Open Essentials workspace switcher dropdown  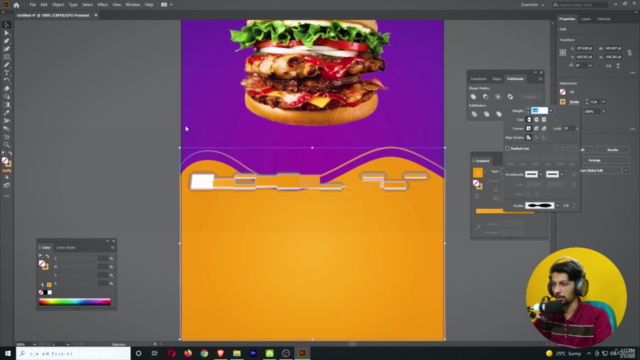coord(533,5)
